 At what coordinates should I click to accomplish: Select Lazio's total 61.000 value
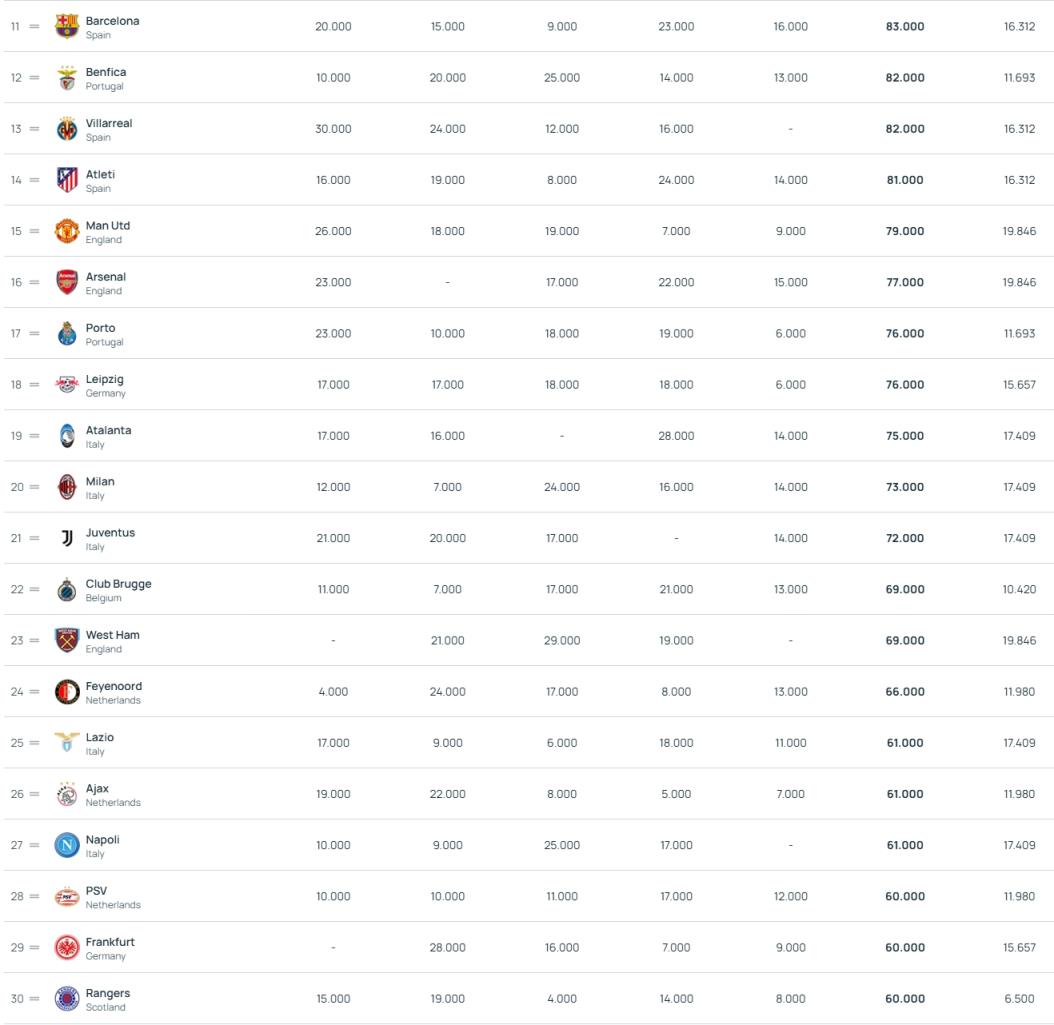coord(905,743)
